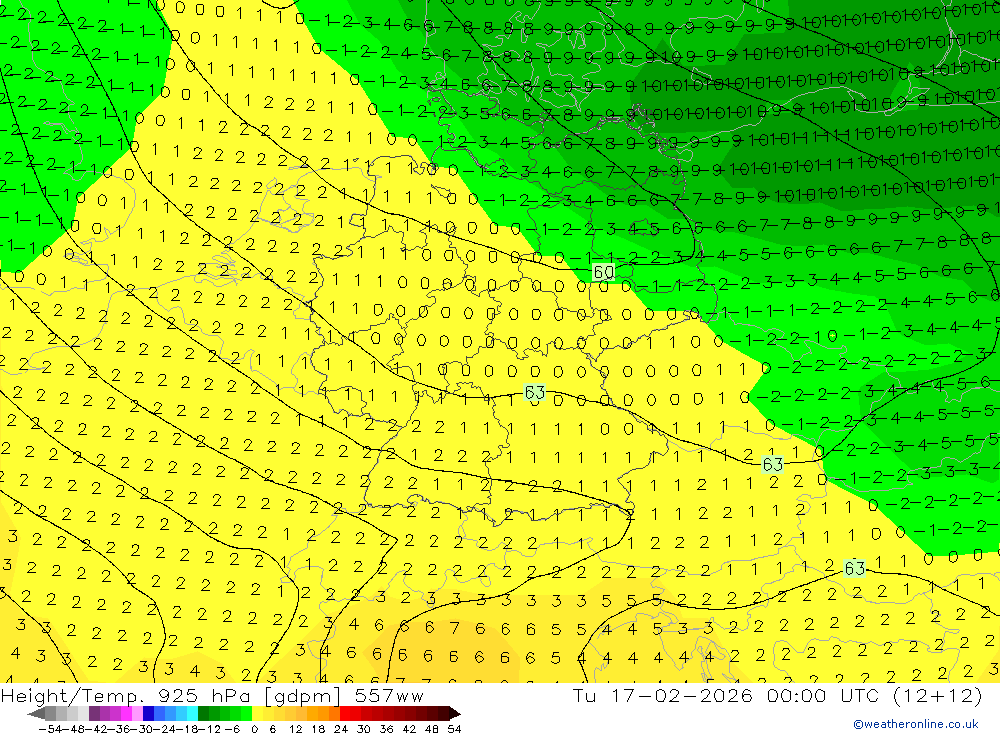
Task: Click the 63 label just below the 60 label
Action: tap(534, 392)
